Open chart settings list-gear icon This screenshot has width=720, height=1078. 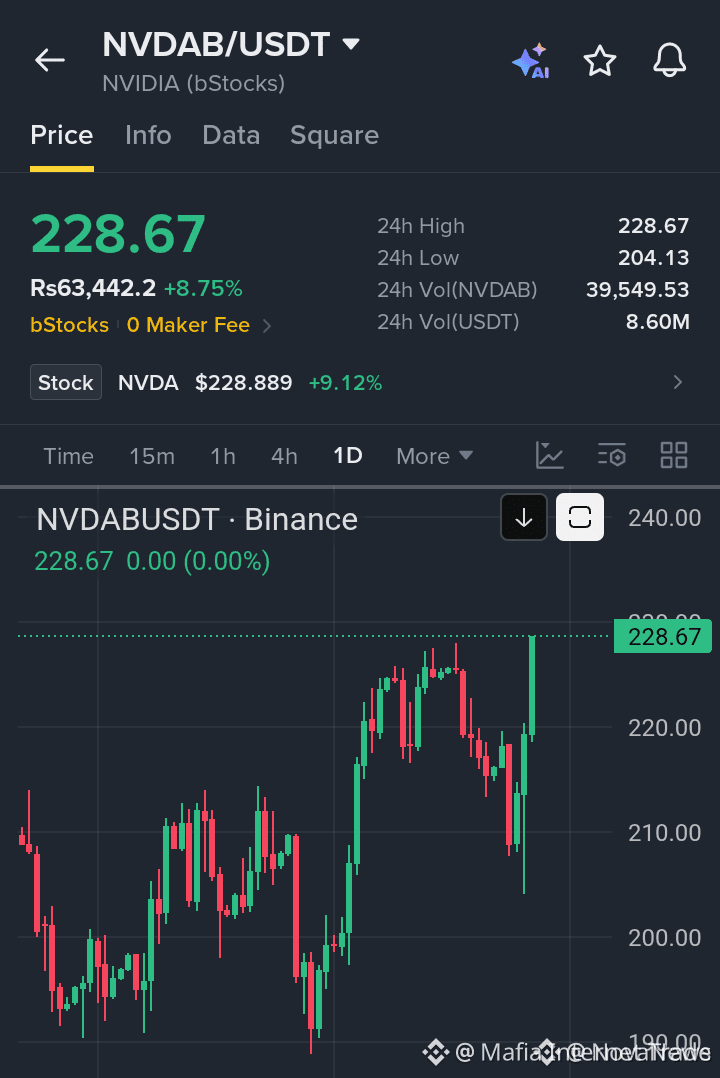611,455
